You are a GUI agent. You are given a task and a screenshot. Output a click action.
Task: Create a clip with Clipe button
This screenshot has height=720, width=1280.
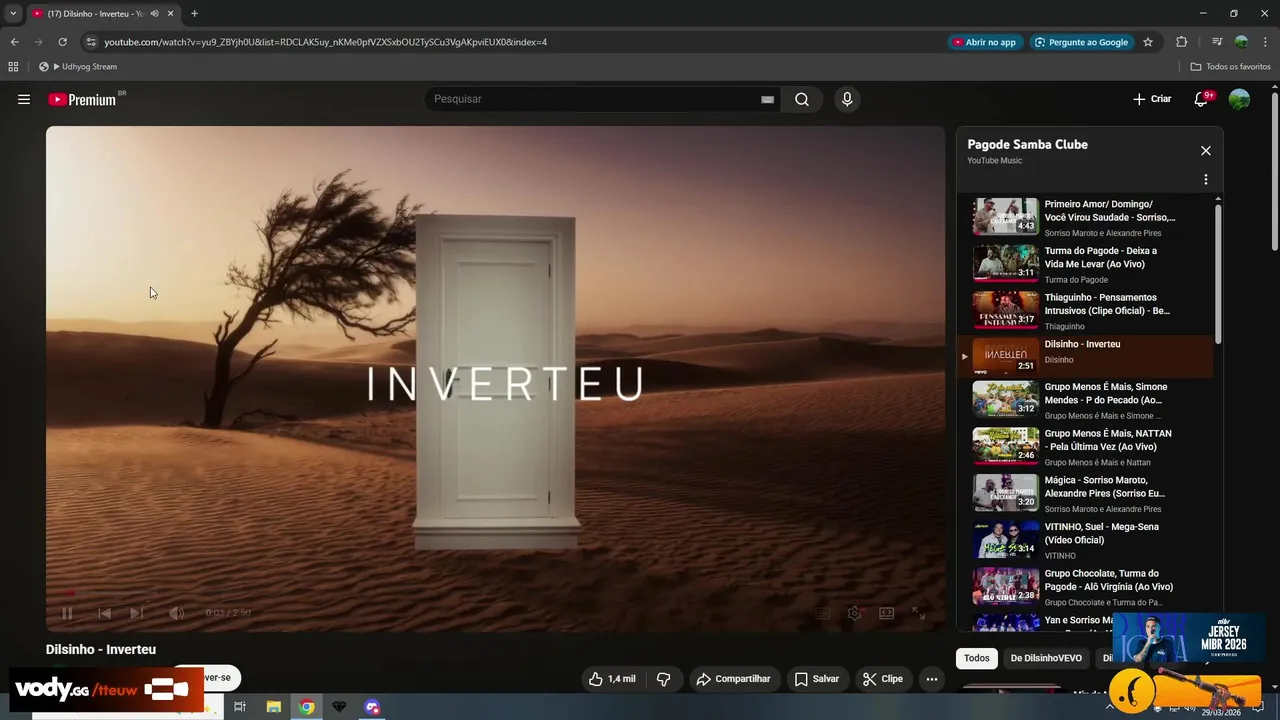(x=883, y=679)
